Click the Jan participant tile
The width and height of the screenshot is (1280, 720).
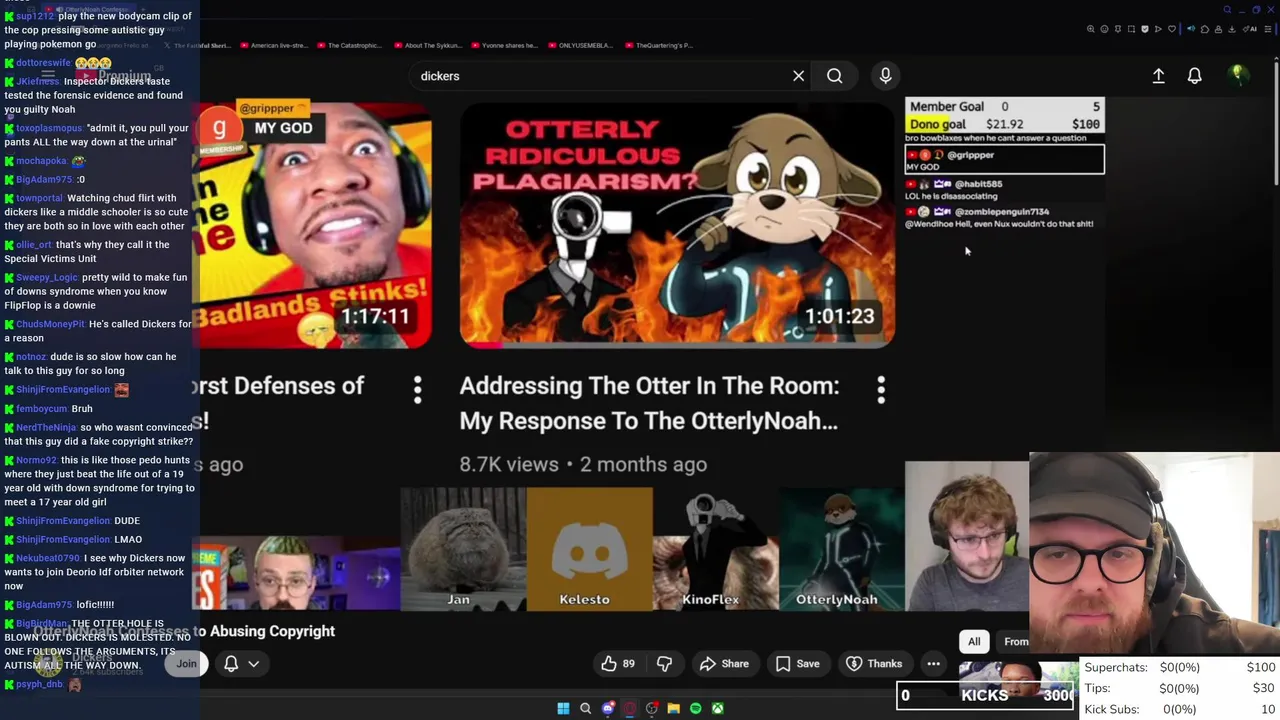[x=463, y=549]
